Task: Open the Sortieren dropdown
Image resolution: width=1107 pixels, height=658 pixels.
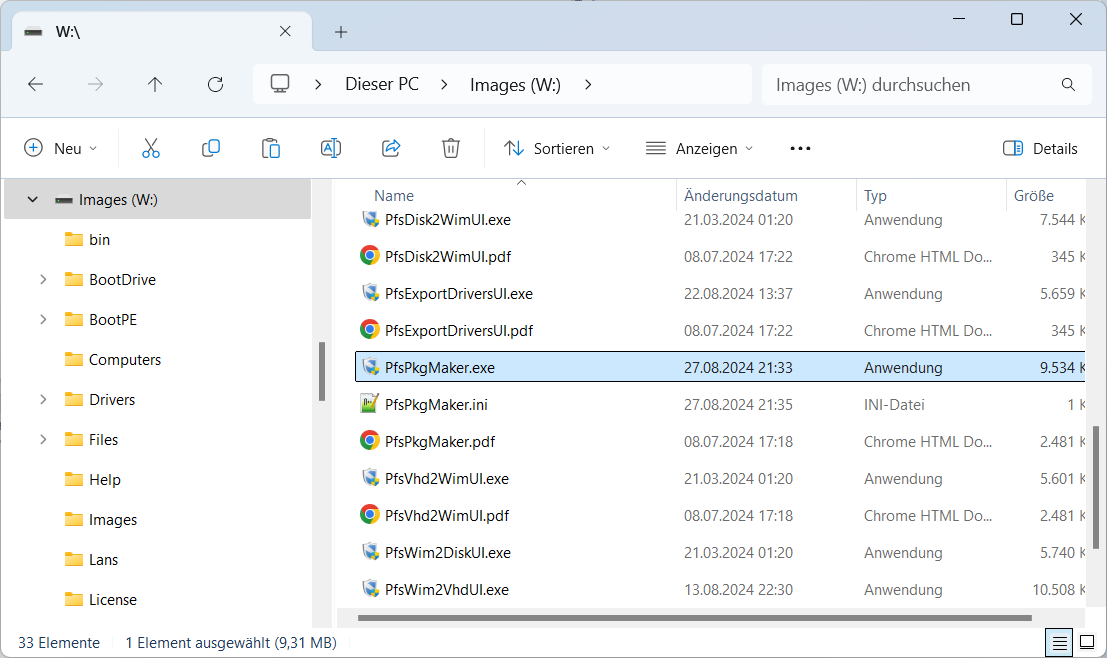Action: click(x=557, y=148)
